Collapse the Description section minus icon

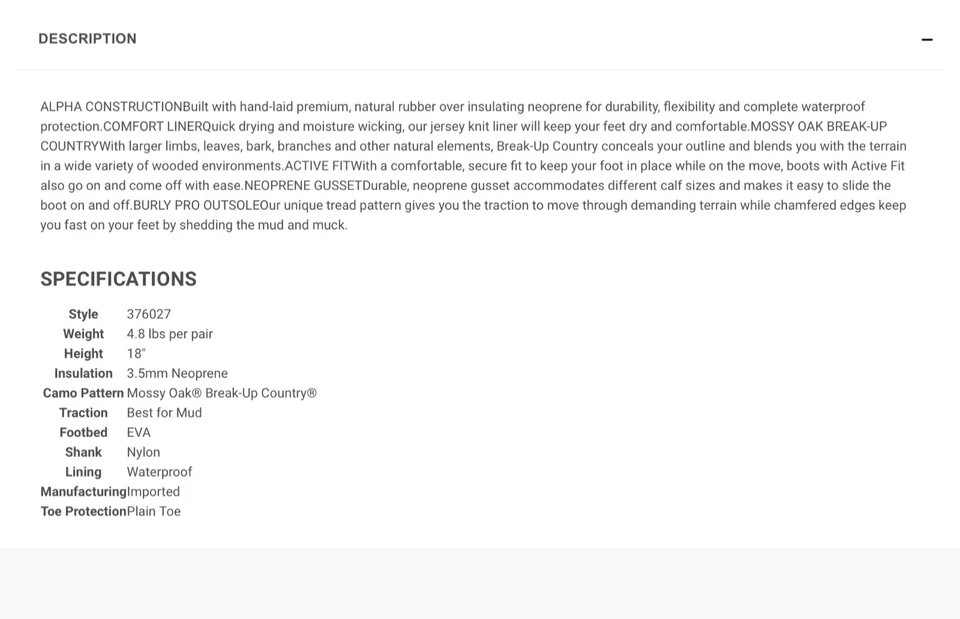[x=927, y=40]
